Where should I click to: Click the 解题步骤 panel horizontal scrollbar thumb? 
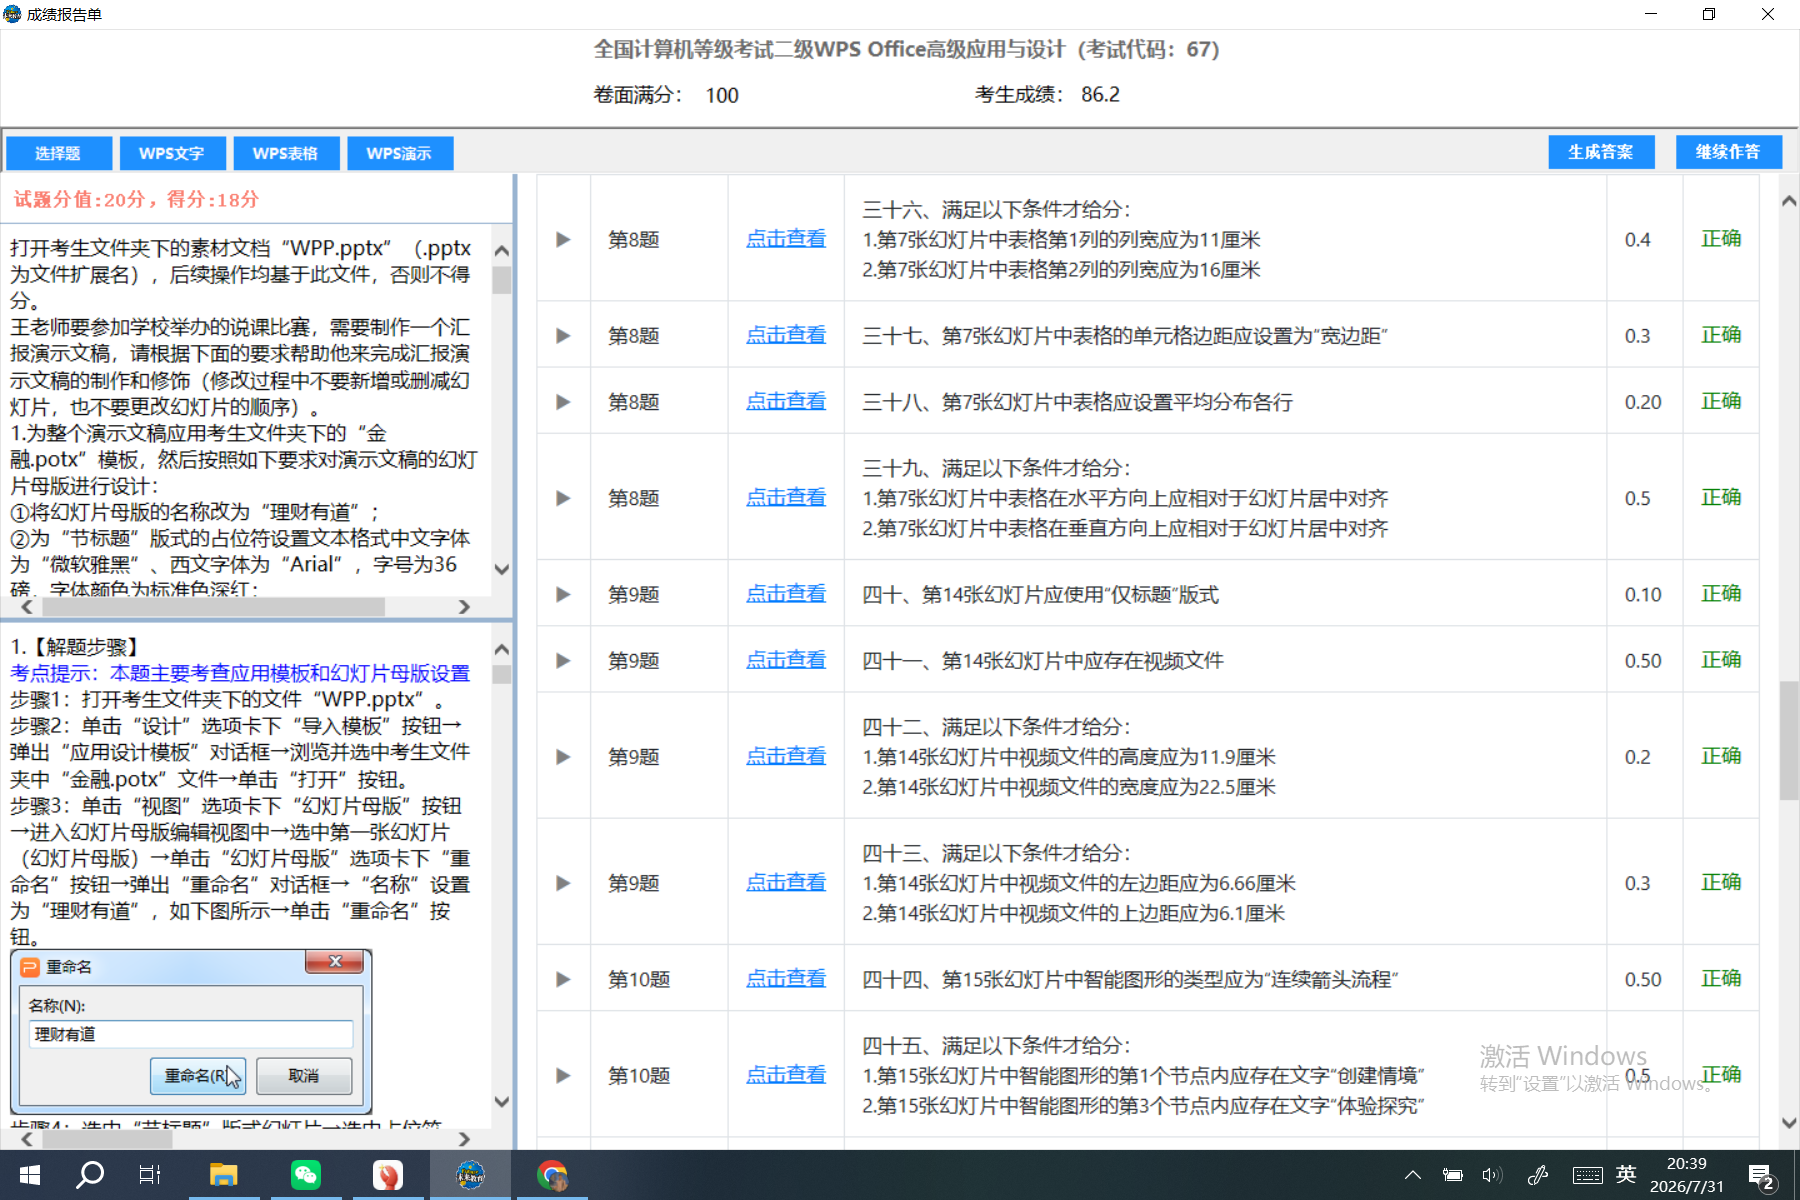[106, 1139]
